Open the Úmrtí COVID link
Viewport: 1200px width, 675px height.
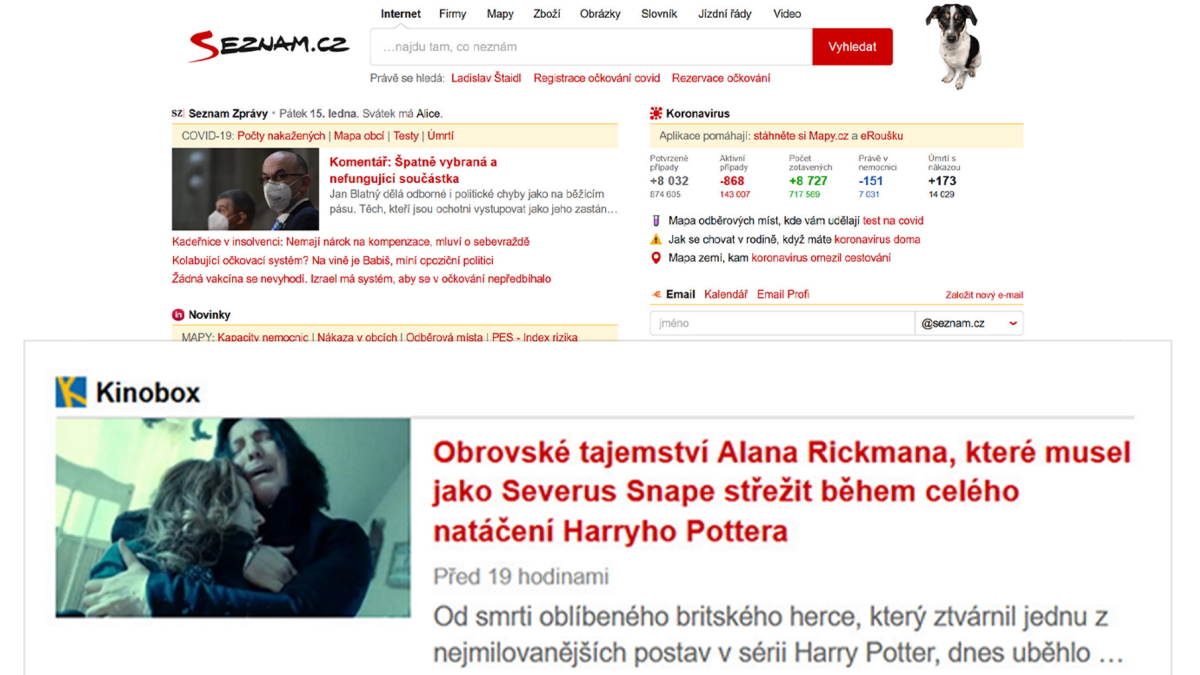click(440, 136)
